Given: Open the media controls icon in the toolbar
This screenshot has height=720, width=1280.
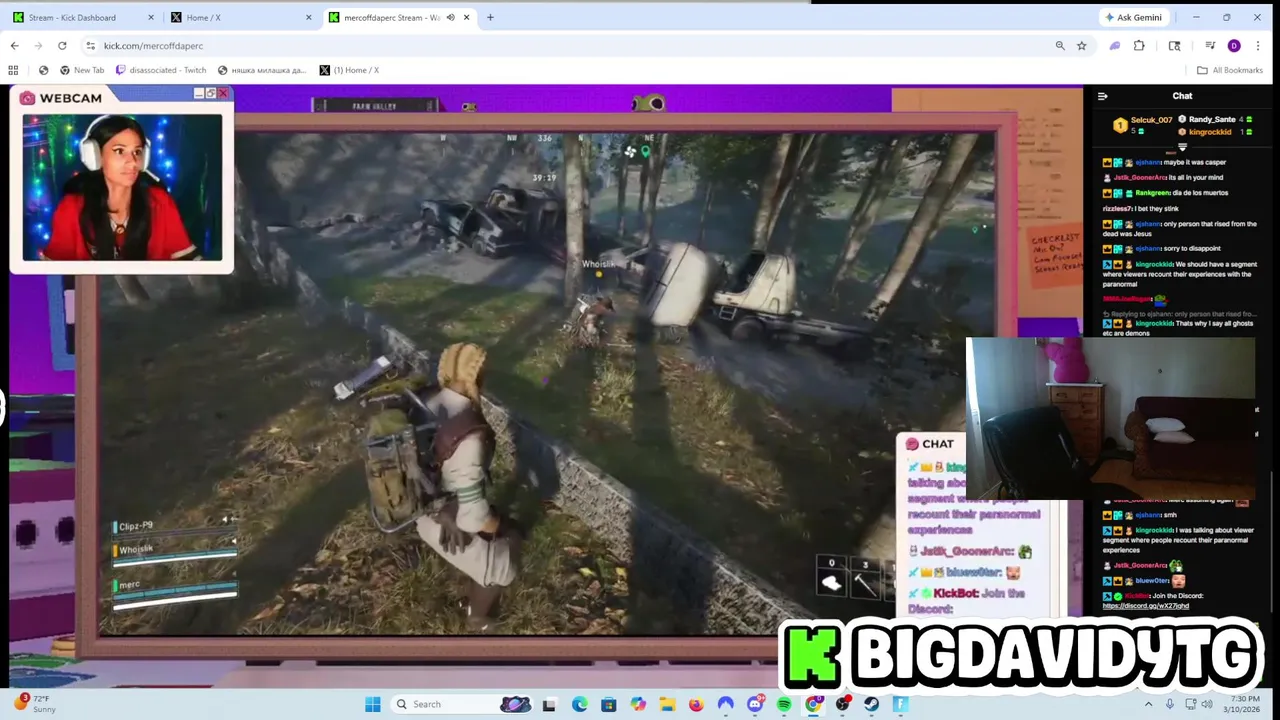Looking at the screenshot, I should [x=1210, y=45].
